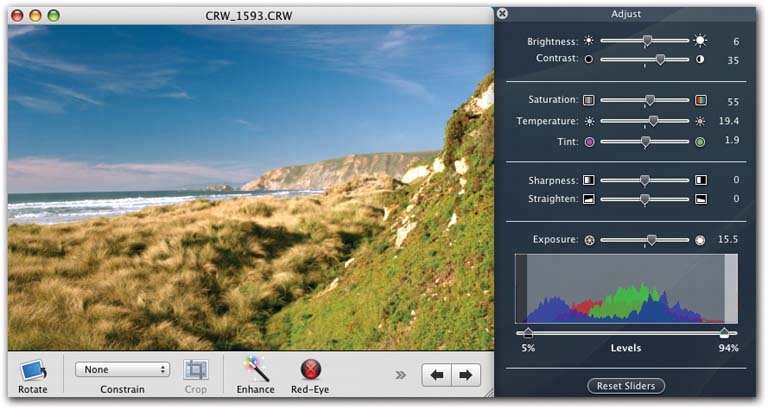Click the Brightness slider handle
Image resolution: width=768 pixels, height=410 pixels.
click(647, 41)
